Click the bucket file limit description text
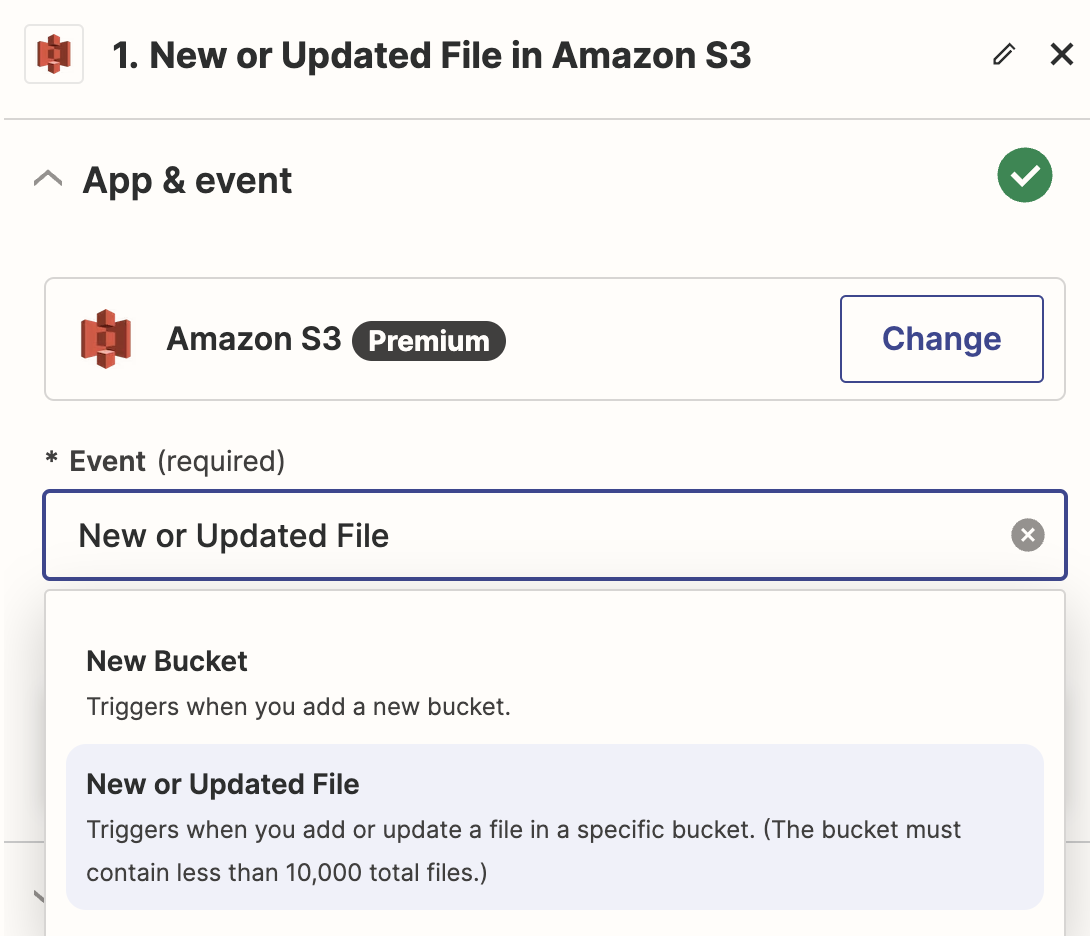The height and width of the screenshot is (936, 1090). coord(523,850)
